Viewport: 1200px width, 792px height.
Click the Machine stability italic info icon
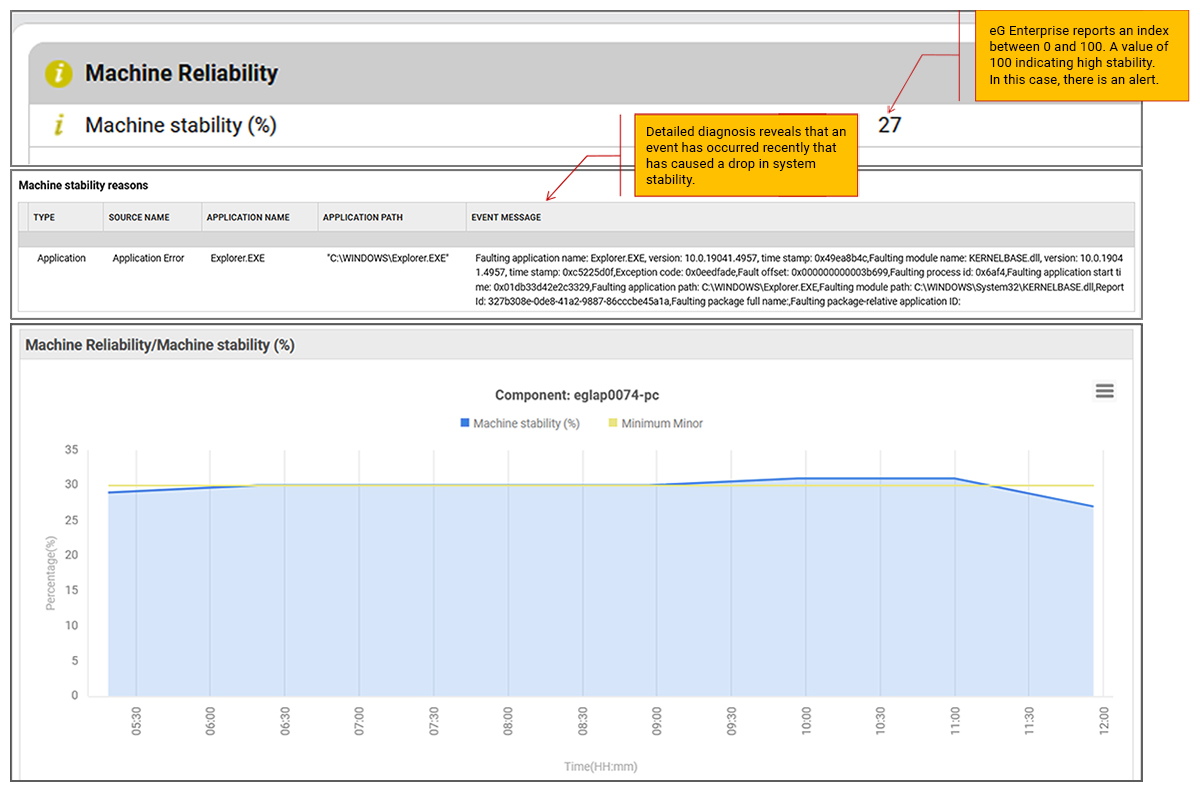pos(59,126)
